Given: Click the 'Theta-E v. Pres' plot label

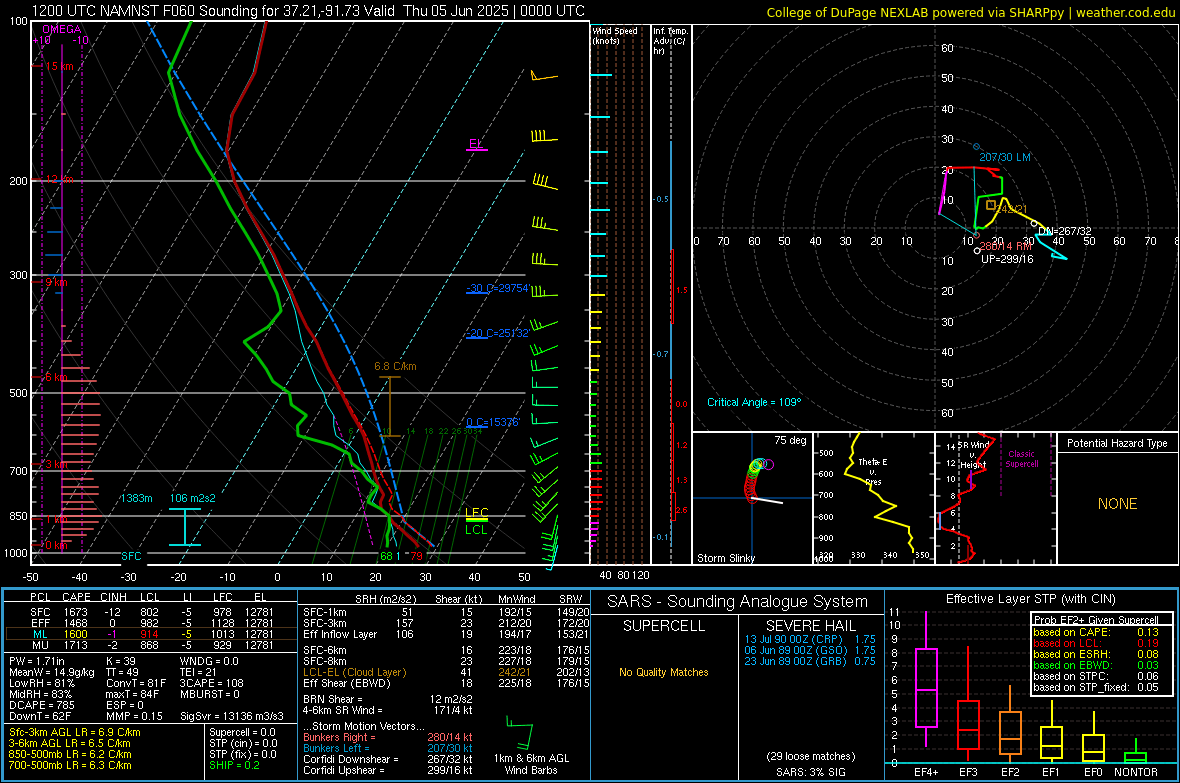Looking at the screenshot, I should (873, 471).
